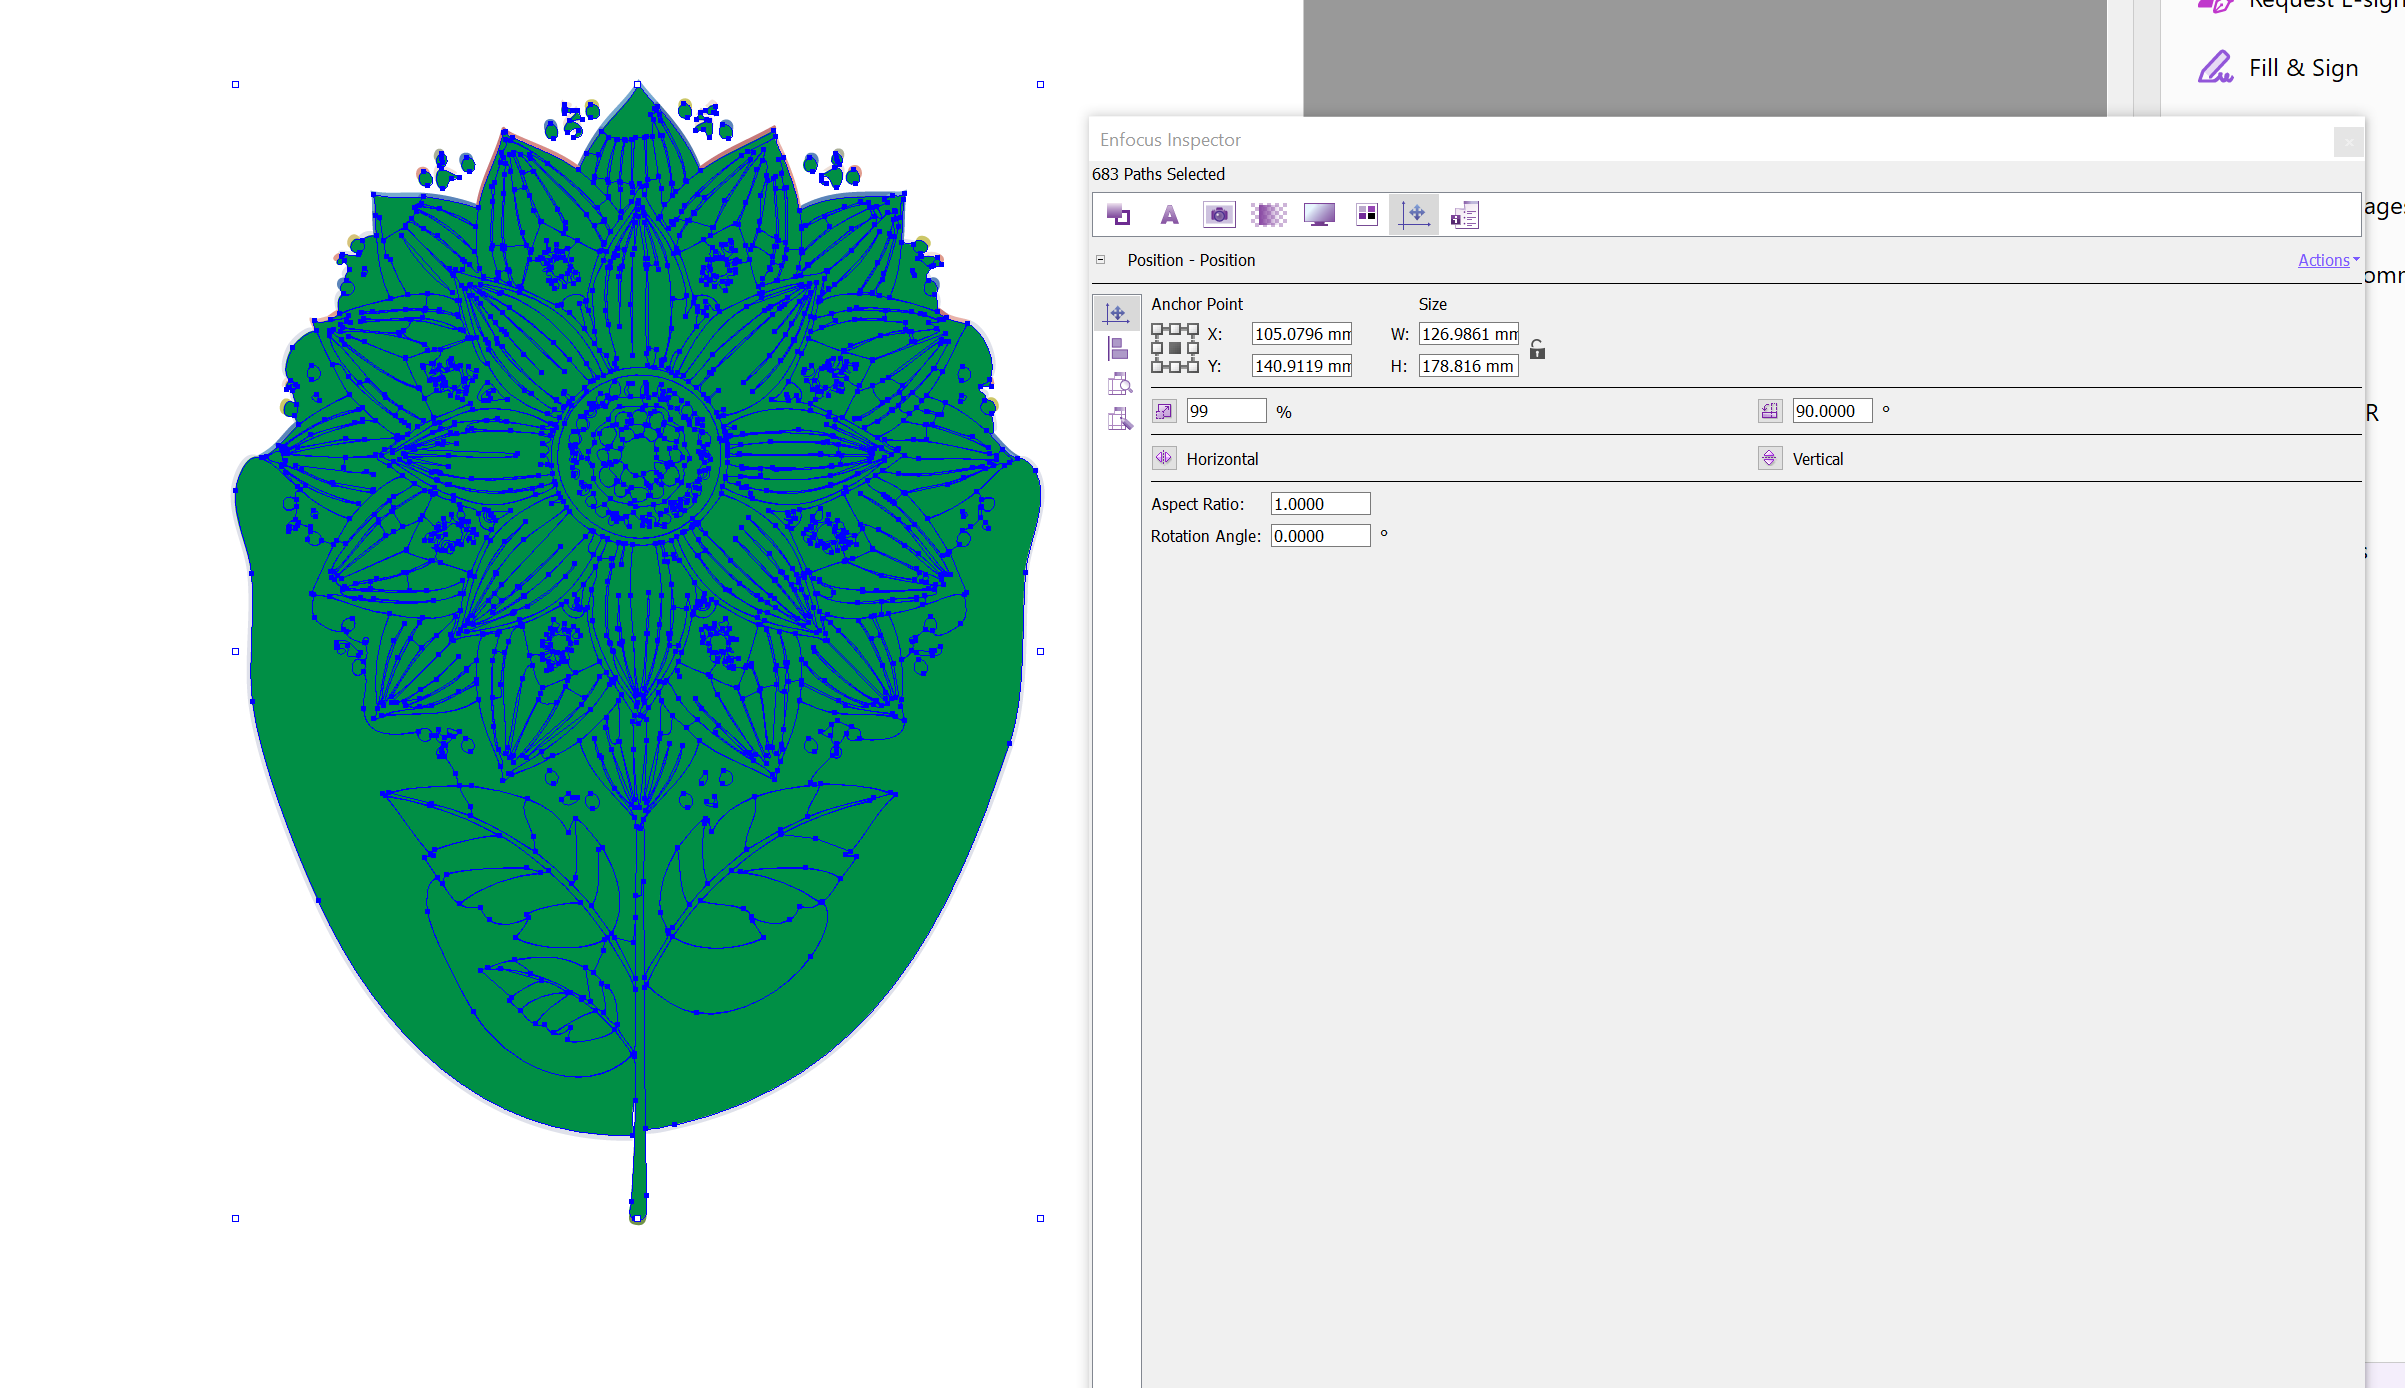Open the Text category in Inspector
2405x1388 pixels.
(x=1169, y=214)
